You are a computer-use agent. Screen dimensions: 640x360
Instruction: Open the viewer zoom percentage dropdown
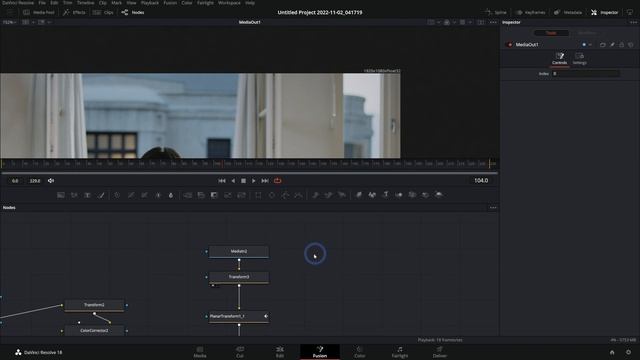9,22
